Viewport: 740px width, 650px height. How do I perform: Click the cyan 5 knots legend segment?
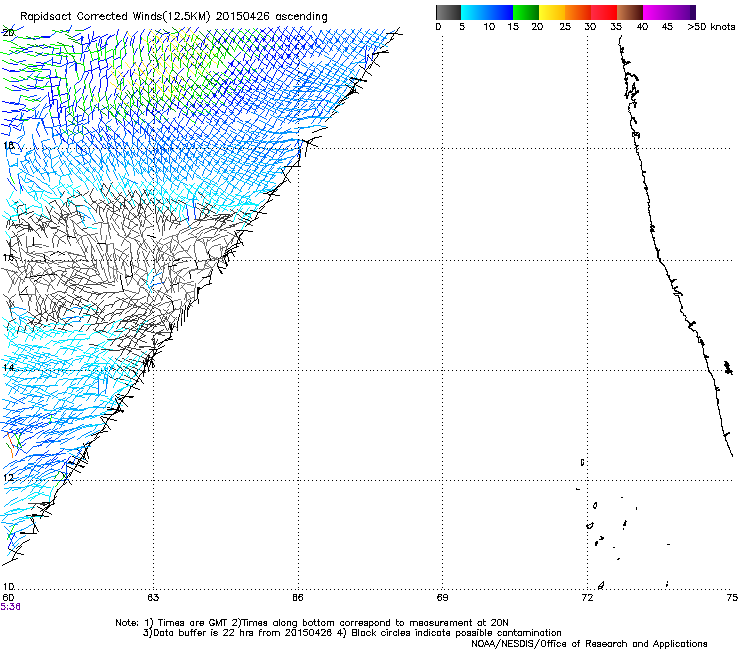pyautogui.click(x=473, y=12)
